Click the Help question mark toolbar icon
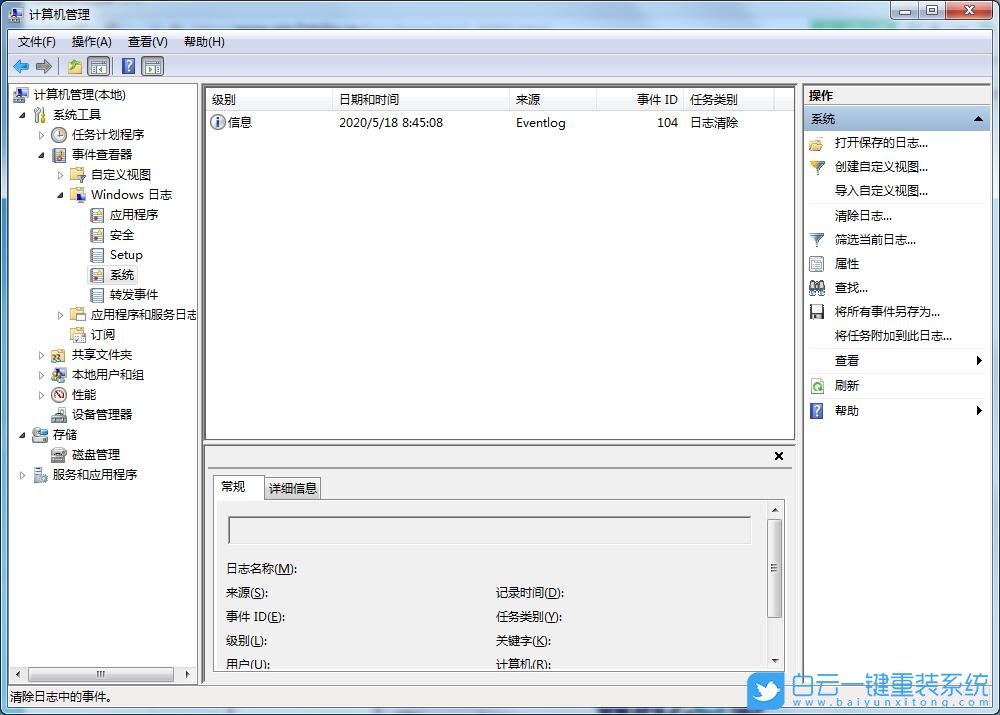 point(127,66)
